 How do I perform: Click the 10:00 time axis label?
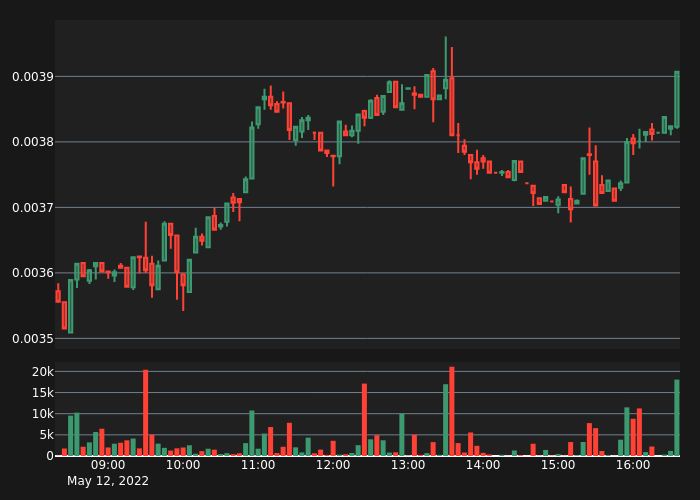coord(183,465)
